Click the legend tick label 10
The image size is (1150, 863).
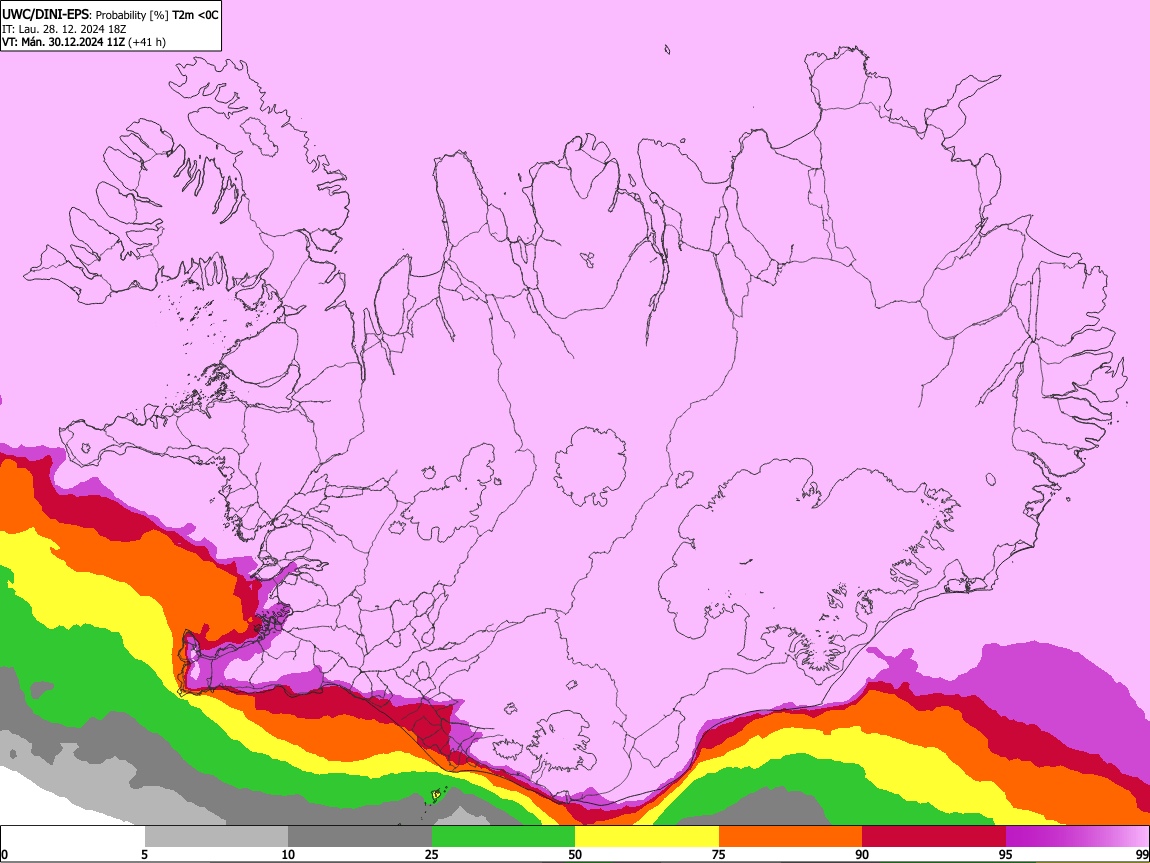pos(288,855)
